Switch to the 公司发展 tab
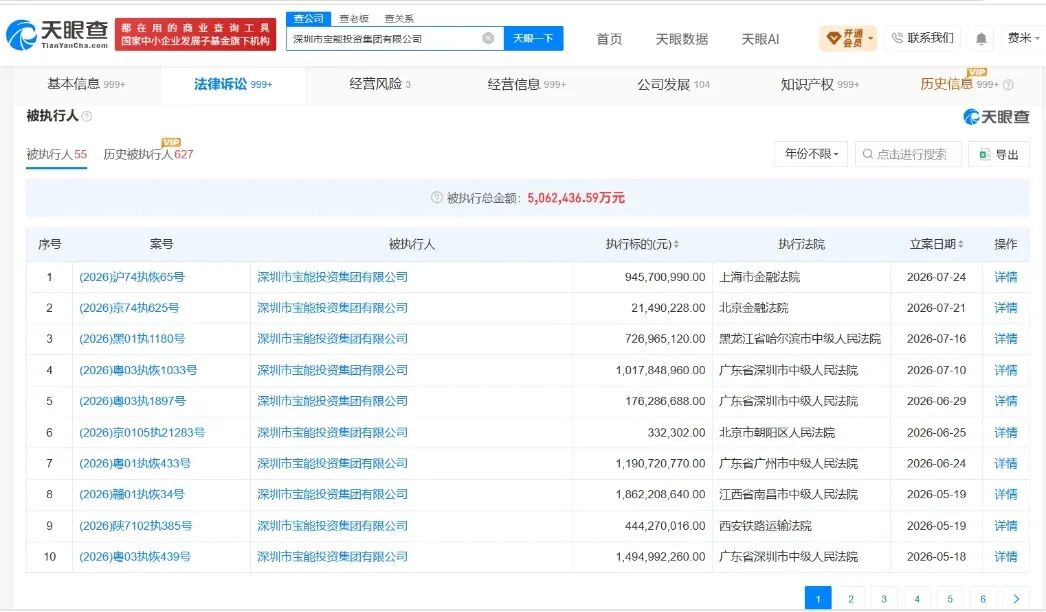The image size is (1046, 612). 673,84
